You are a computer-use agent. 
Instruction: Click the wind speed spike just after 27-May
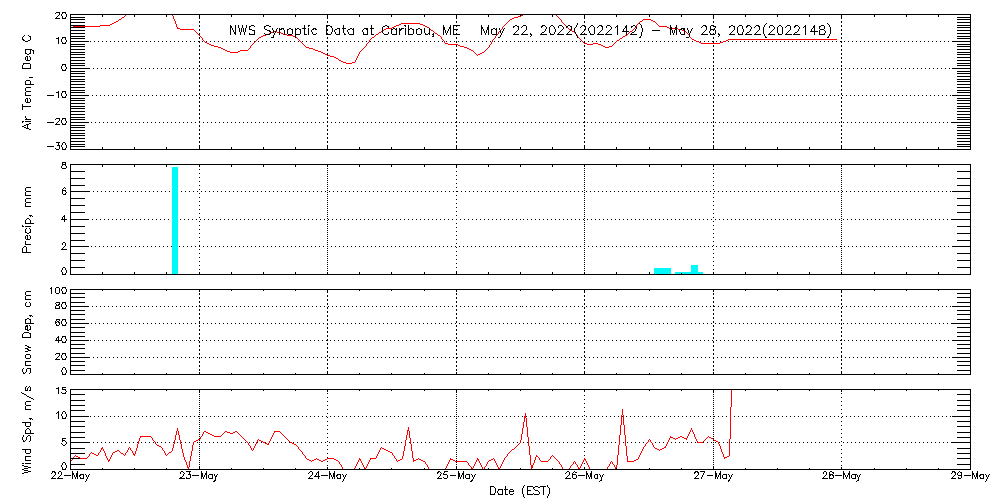tap(731, 410)
